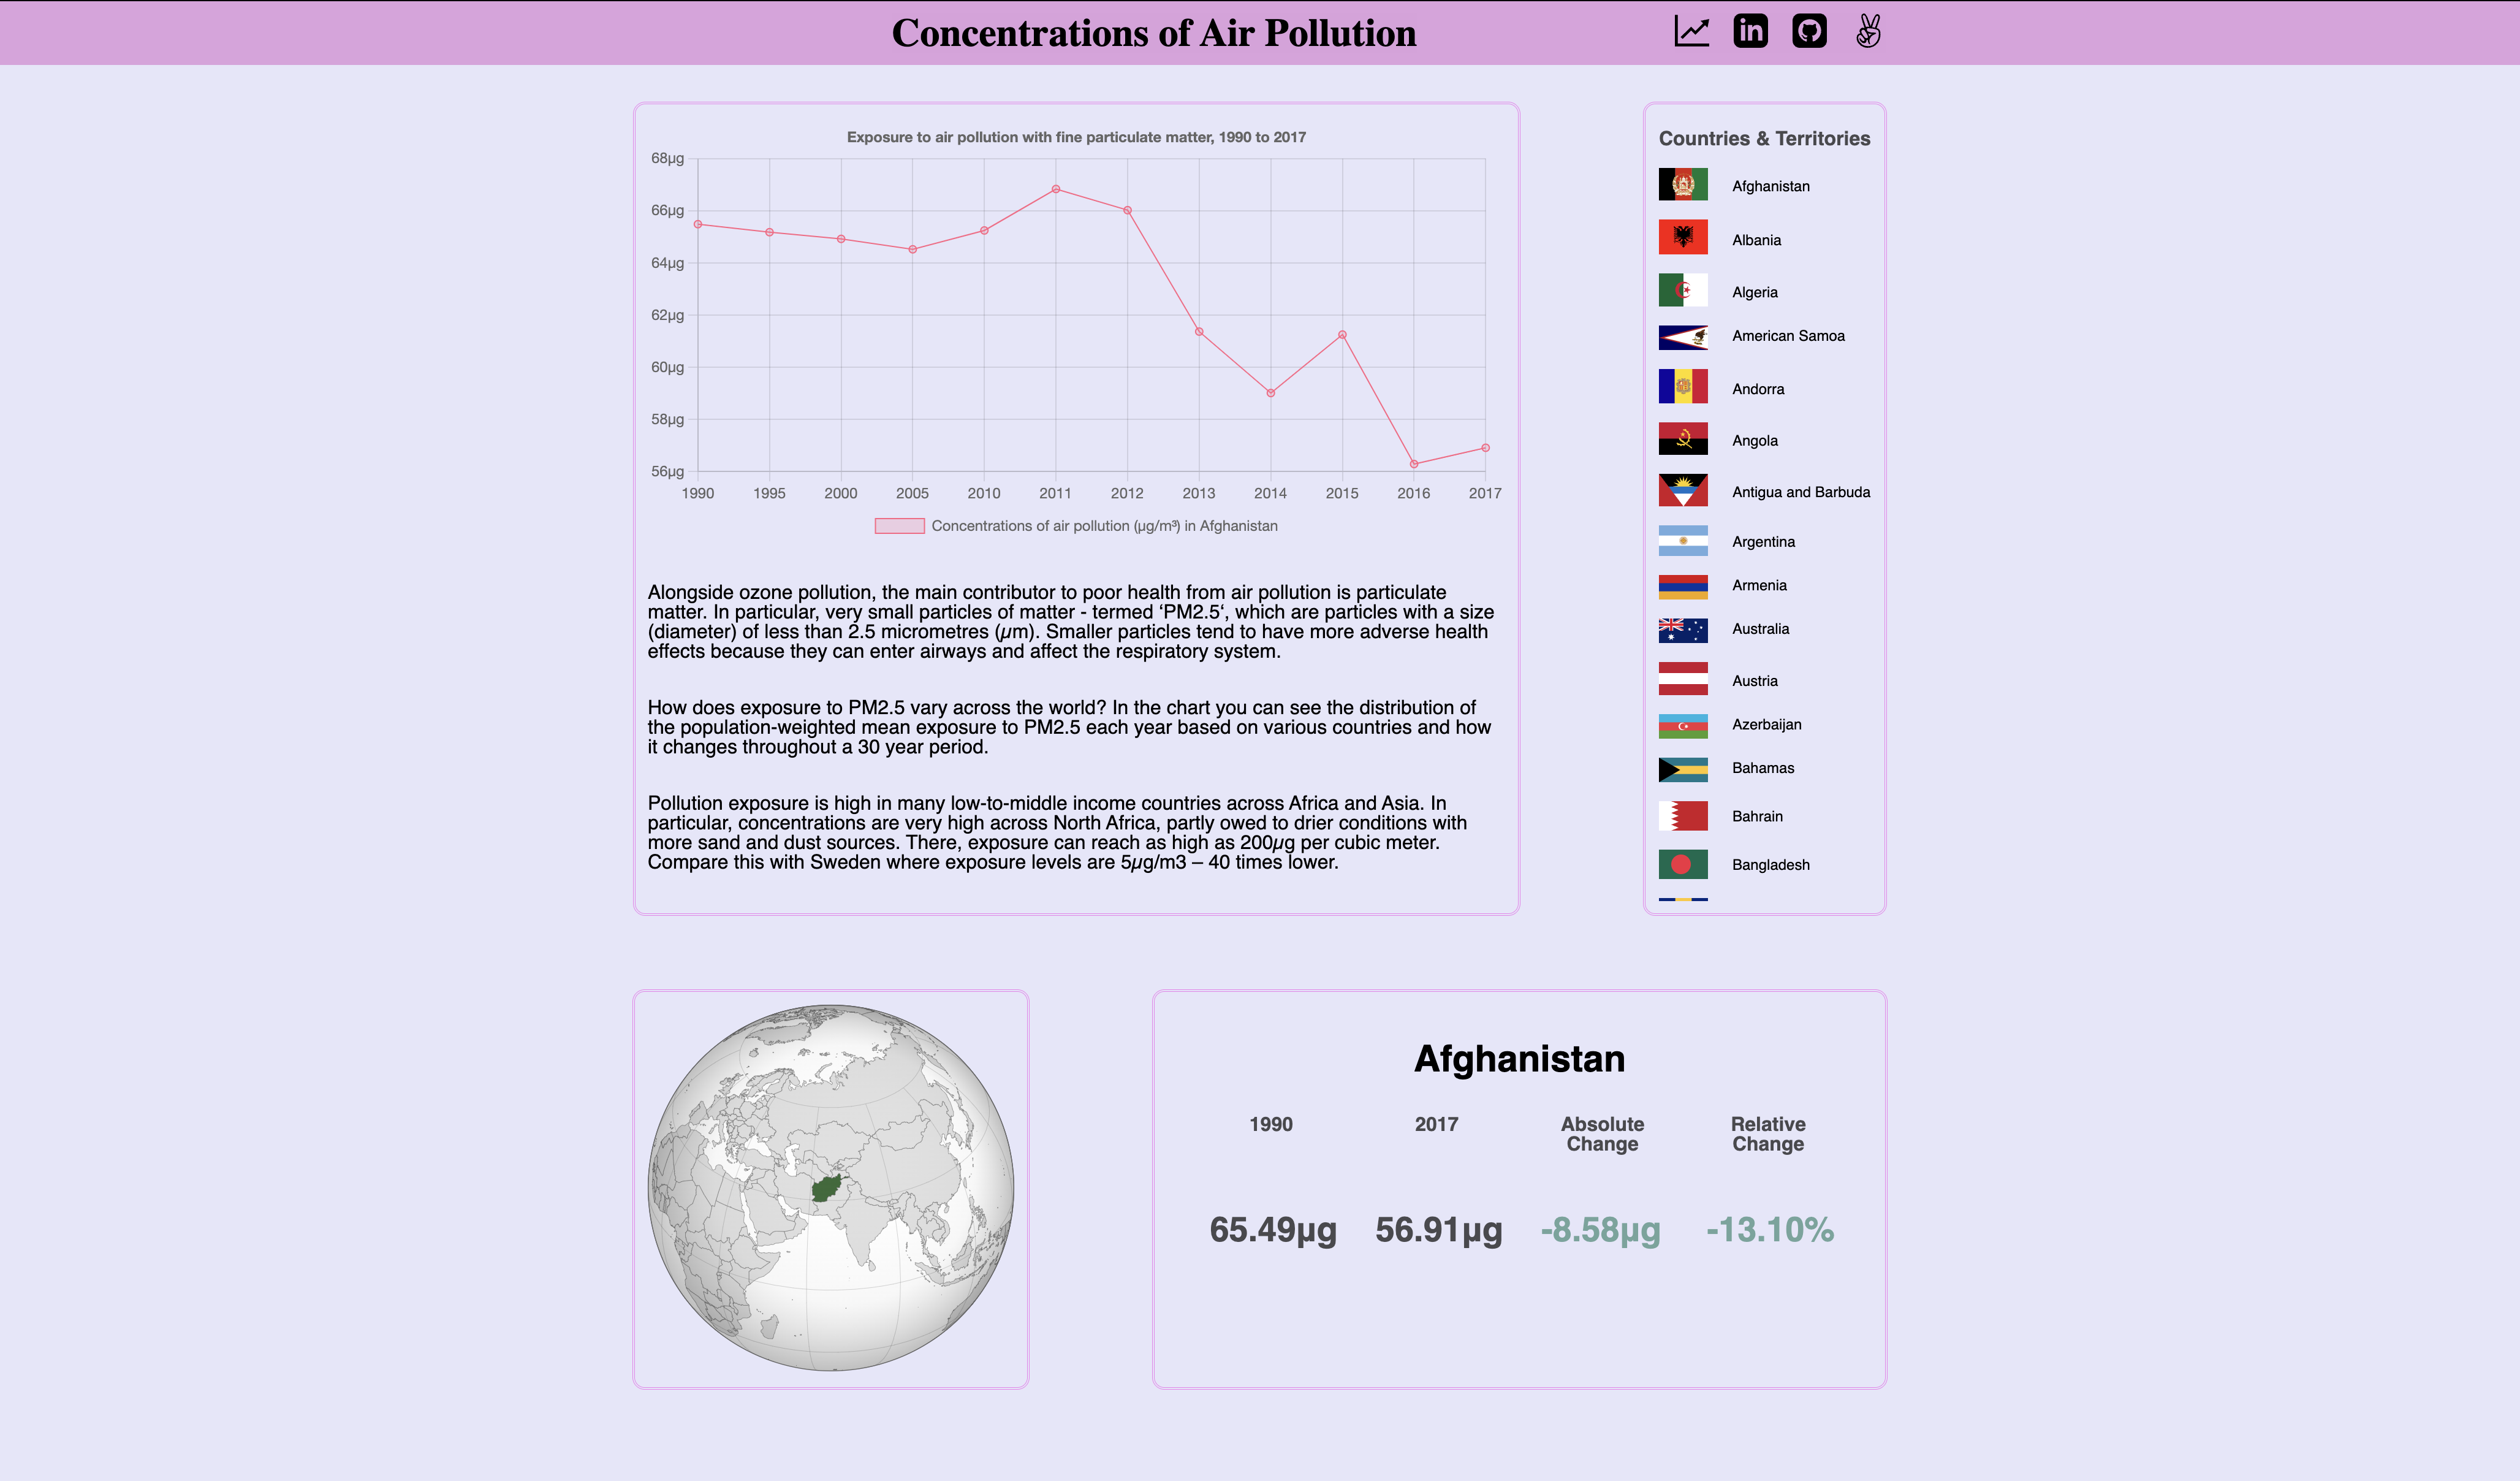Click the peace hand icon
The height and width of the screenshot is (1481, 2520).
coord(1867,32)
